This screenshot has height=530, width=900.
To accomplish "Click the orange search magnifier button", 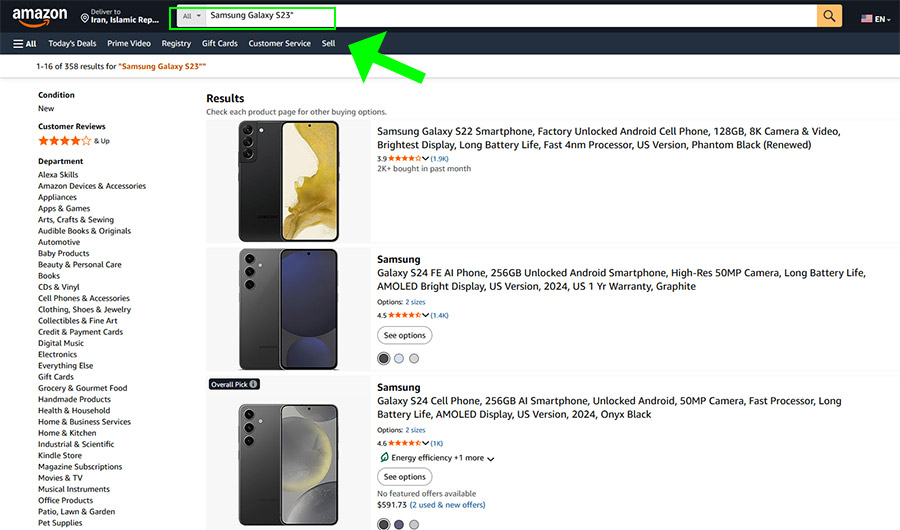I will 829,17.
